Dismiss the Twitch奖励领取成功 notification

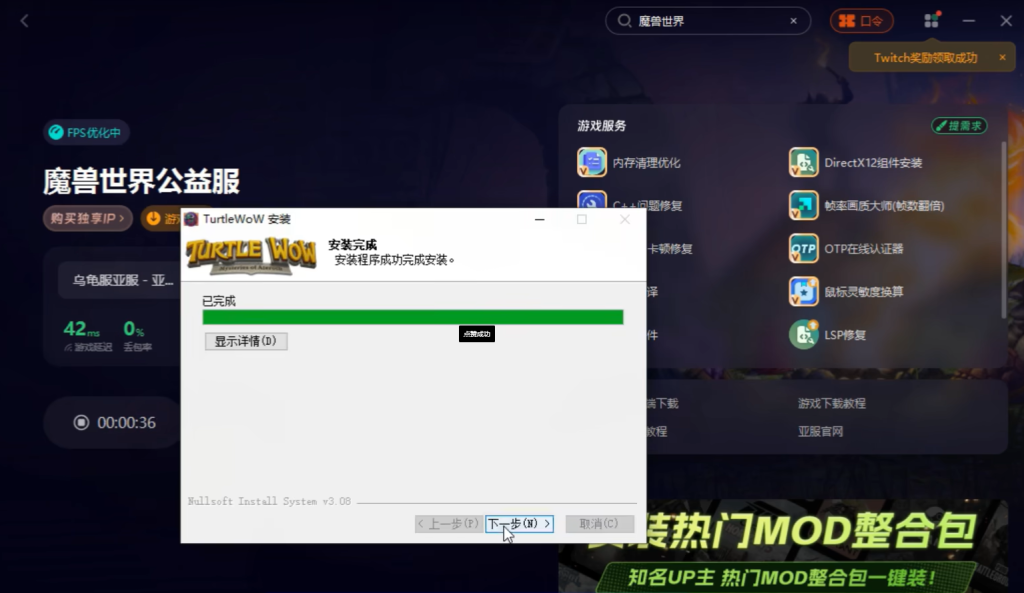pos(1002,57)
